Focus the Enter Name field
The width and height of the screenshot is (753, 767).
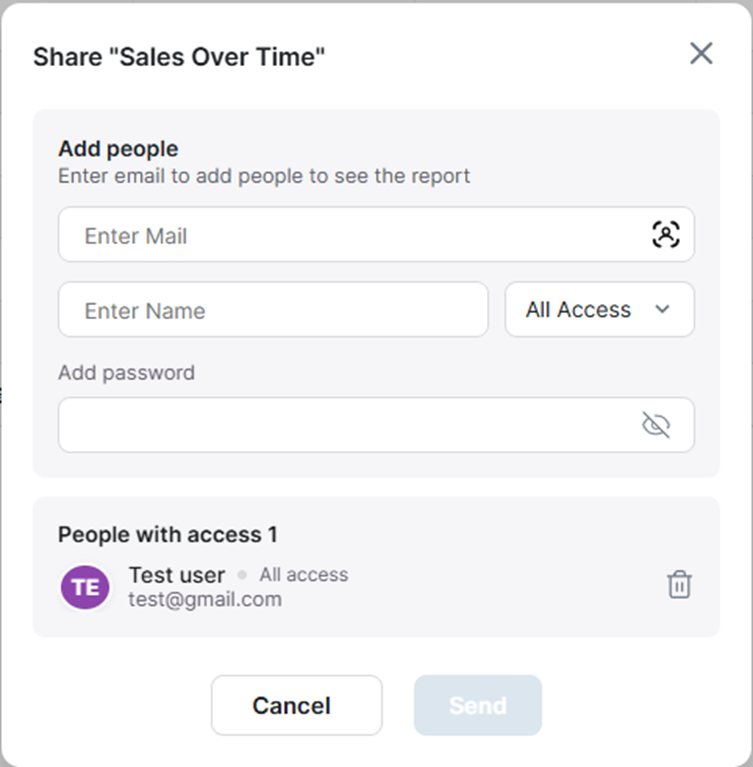pos(273,309)
